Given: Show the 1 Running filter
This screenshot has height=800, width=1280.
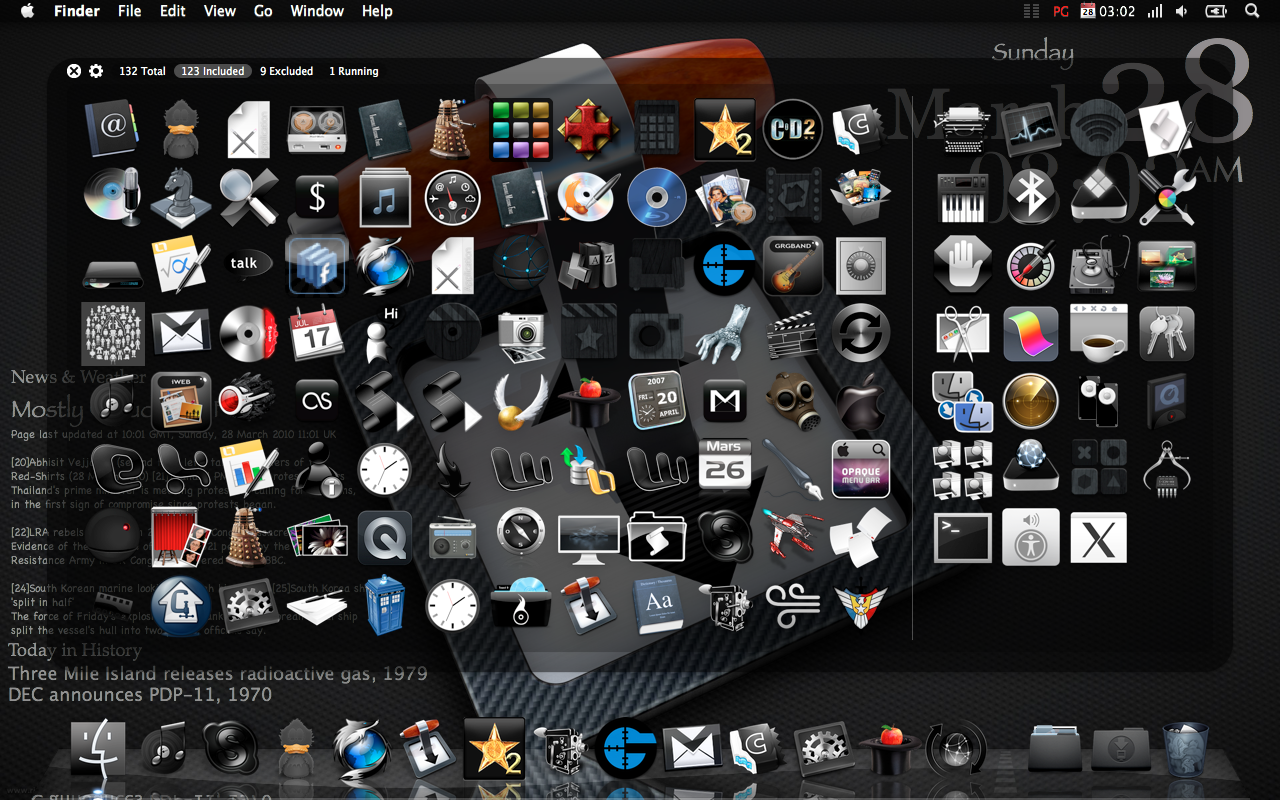Looking at the screenshot, I should pos(353,72).
